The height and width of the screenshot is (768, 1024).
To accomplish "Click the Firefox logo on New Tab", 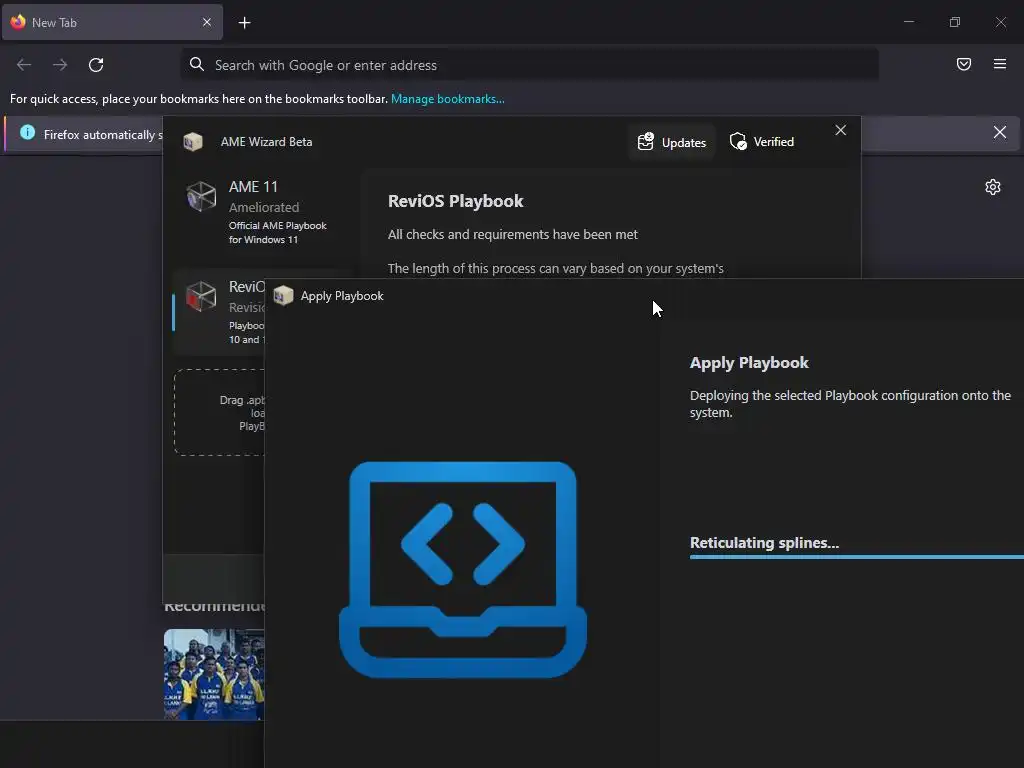I will click(x=18, y=22).
